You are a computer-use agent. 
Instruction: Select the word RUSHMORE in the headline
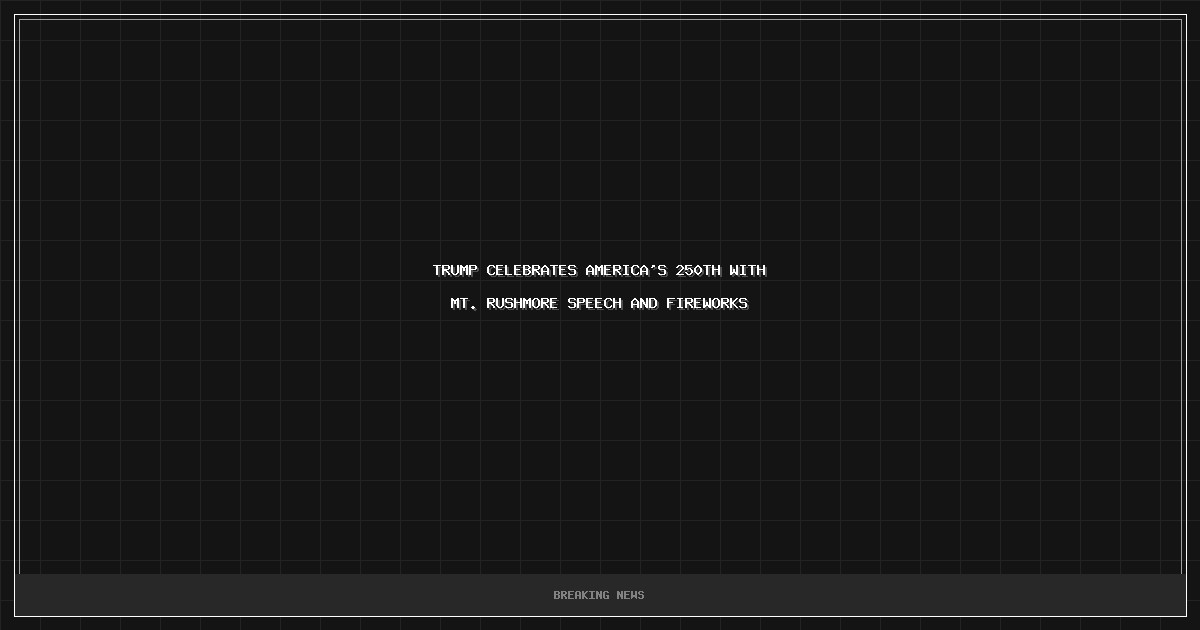(522, 303)
